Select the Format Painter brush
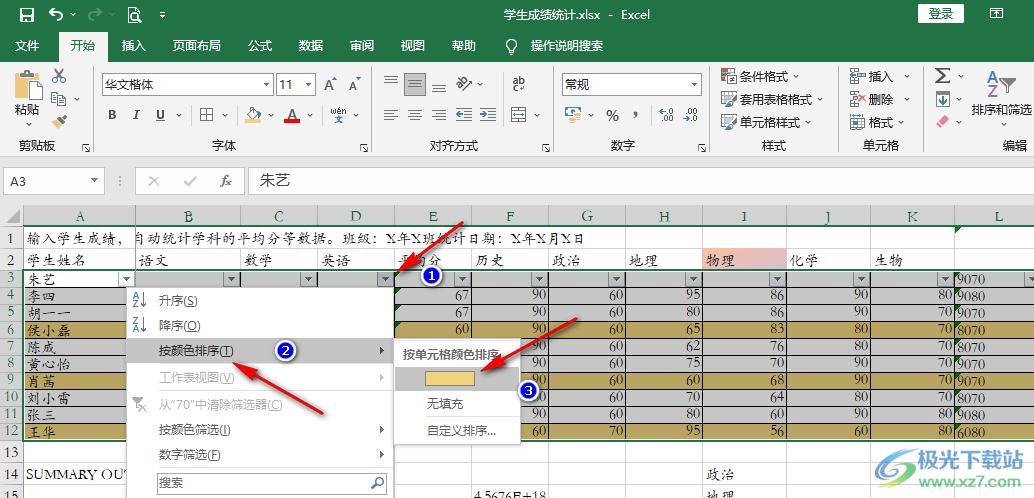The width and height of the screenshot is (1034, 498). pos(59,121)
